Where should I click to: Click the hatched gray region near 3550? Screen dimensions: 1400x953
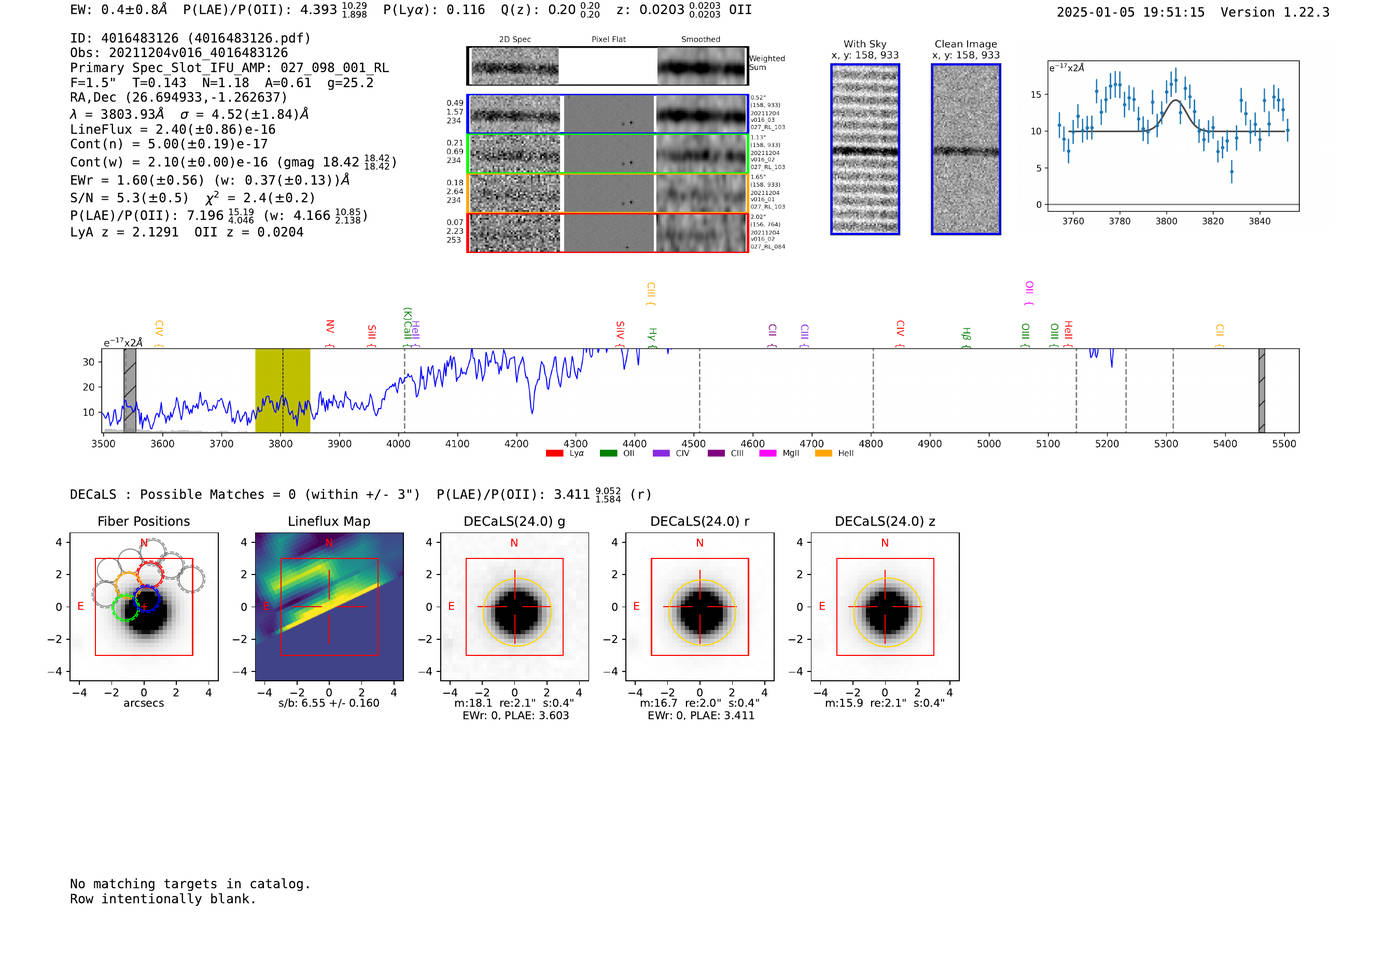pos(130,390)
